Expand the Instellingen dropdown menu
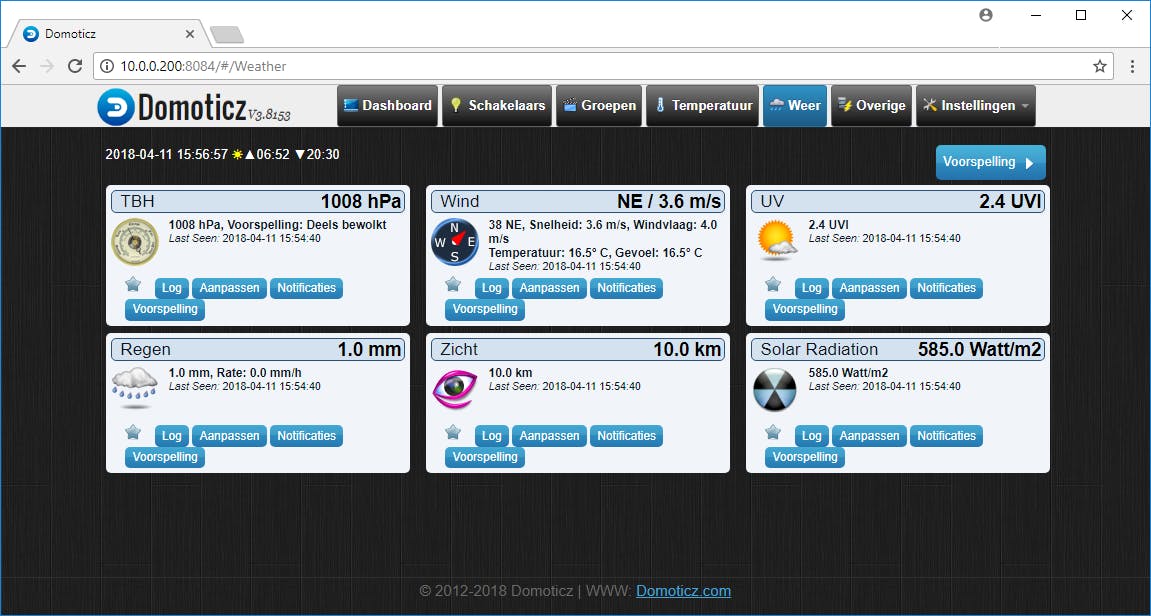1151x616 pixels. [976, 106]
